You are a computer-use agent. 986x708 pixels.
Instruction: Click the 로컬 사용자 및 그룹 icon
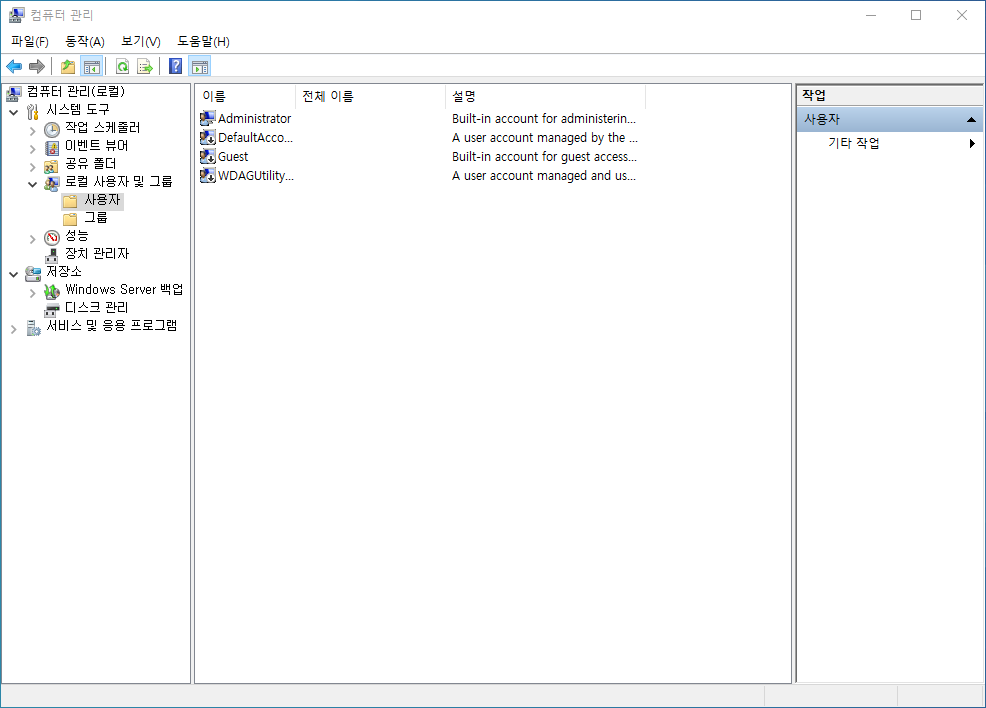pos(52,184)
